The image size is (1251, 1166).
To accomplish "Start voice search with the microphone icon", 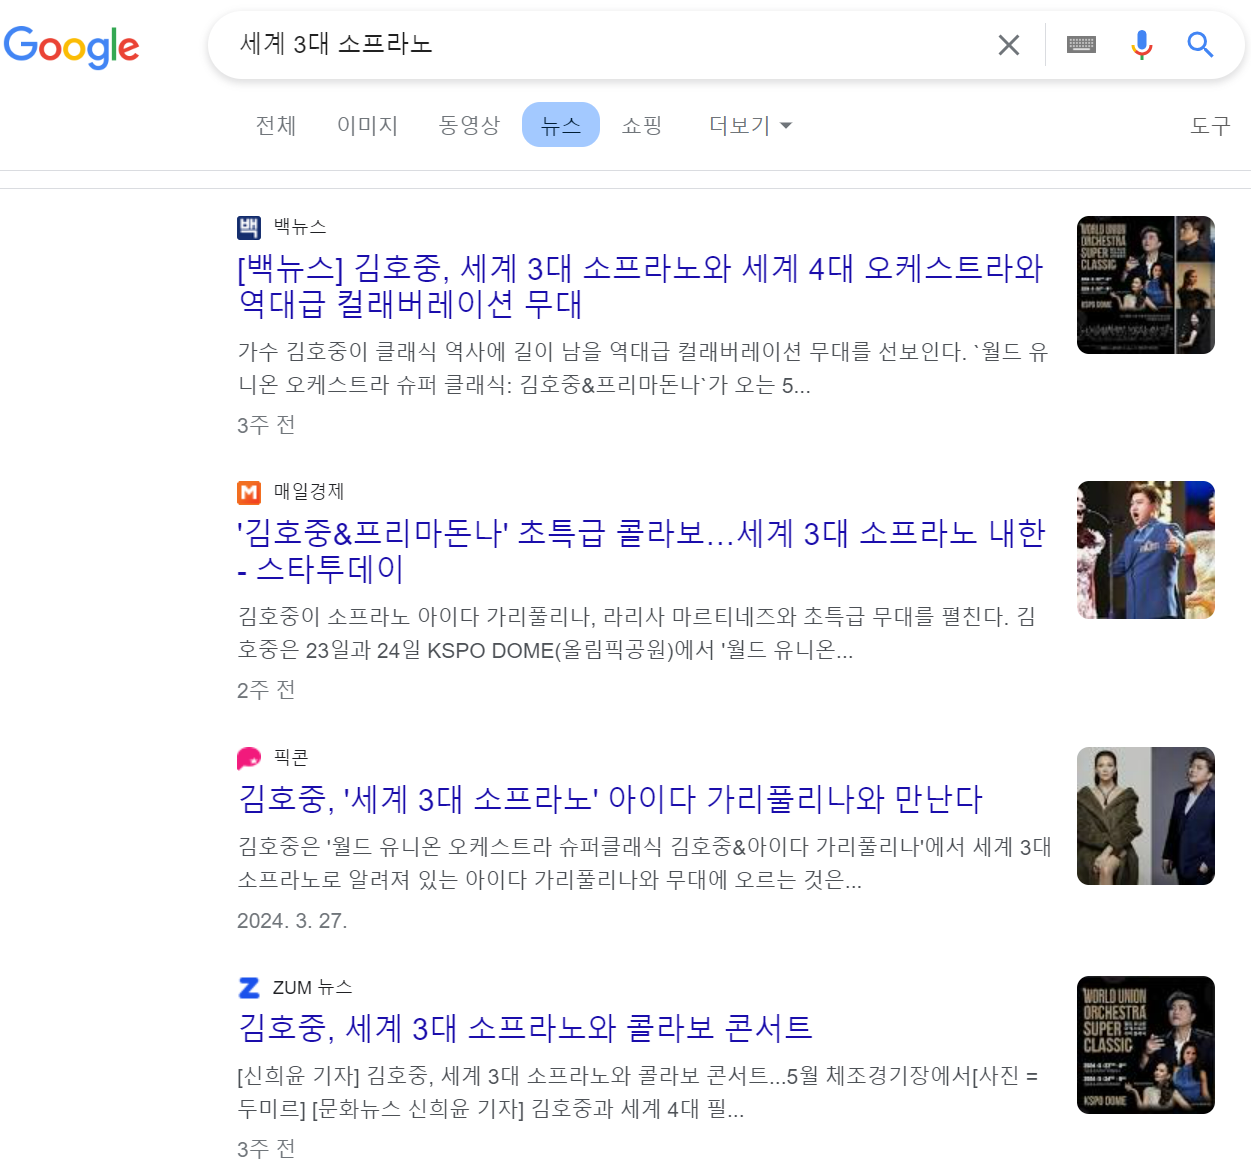I will point(1141,45).
